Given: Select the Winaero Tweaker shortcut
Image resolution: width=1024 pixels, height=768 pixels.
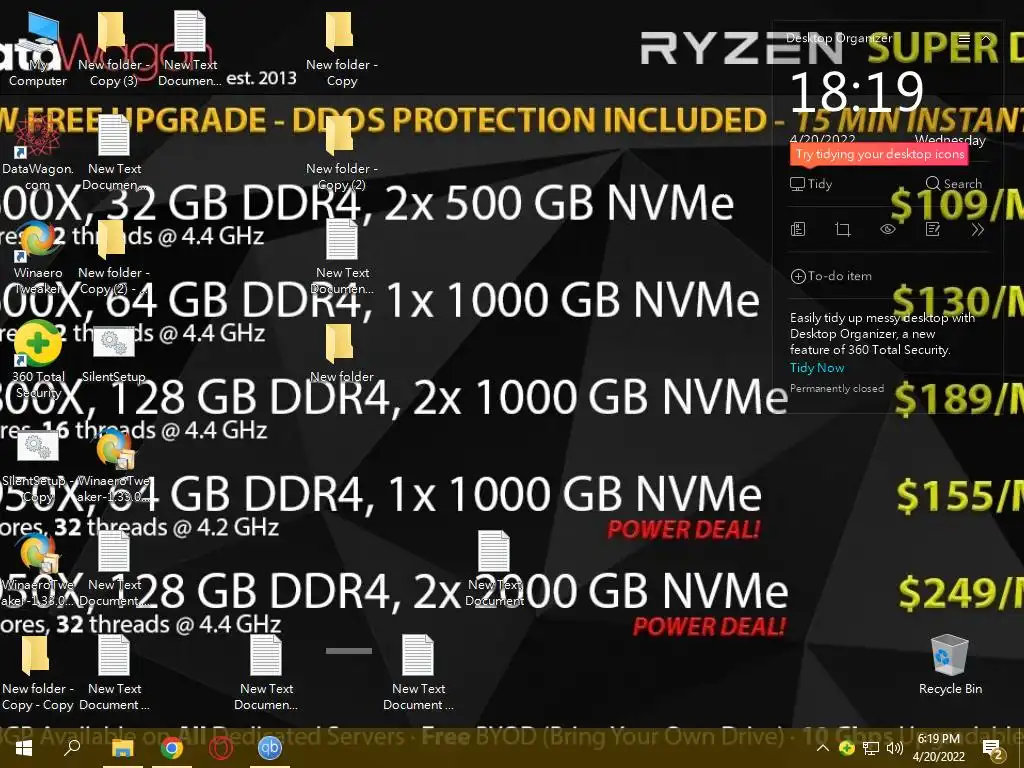Looking at the screenshot, I should [x=38, y=258].
